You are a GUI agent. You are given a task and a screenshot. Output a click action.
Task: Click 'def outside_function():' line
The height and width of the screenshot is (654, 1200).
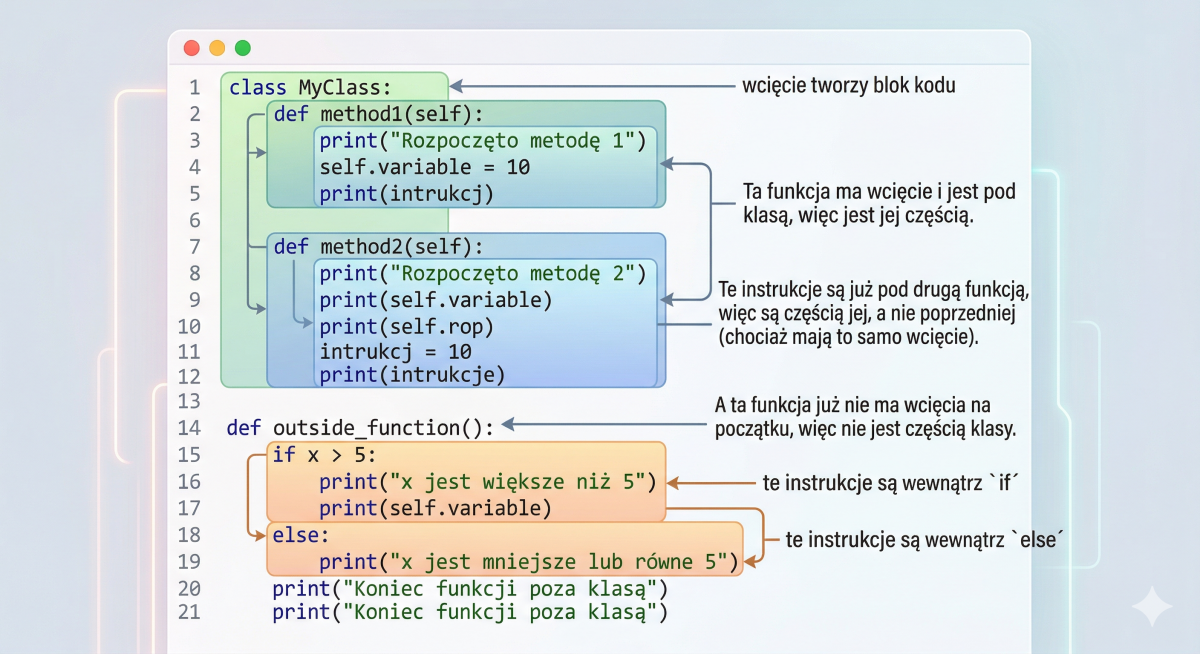pyautogui.click(x=360, y=428)
